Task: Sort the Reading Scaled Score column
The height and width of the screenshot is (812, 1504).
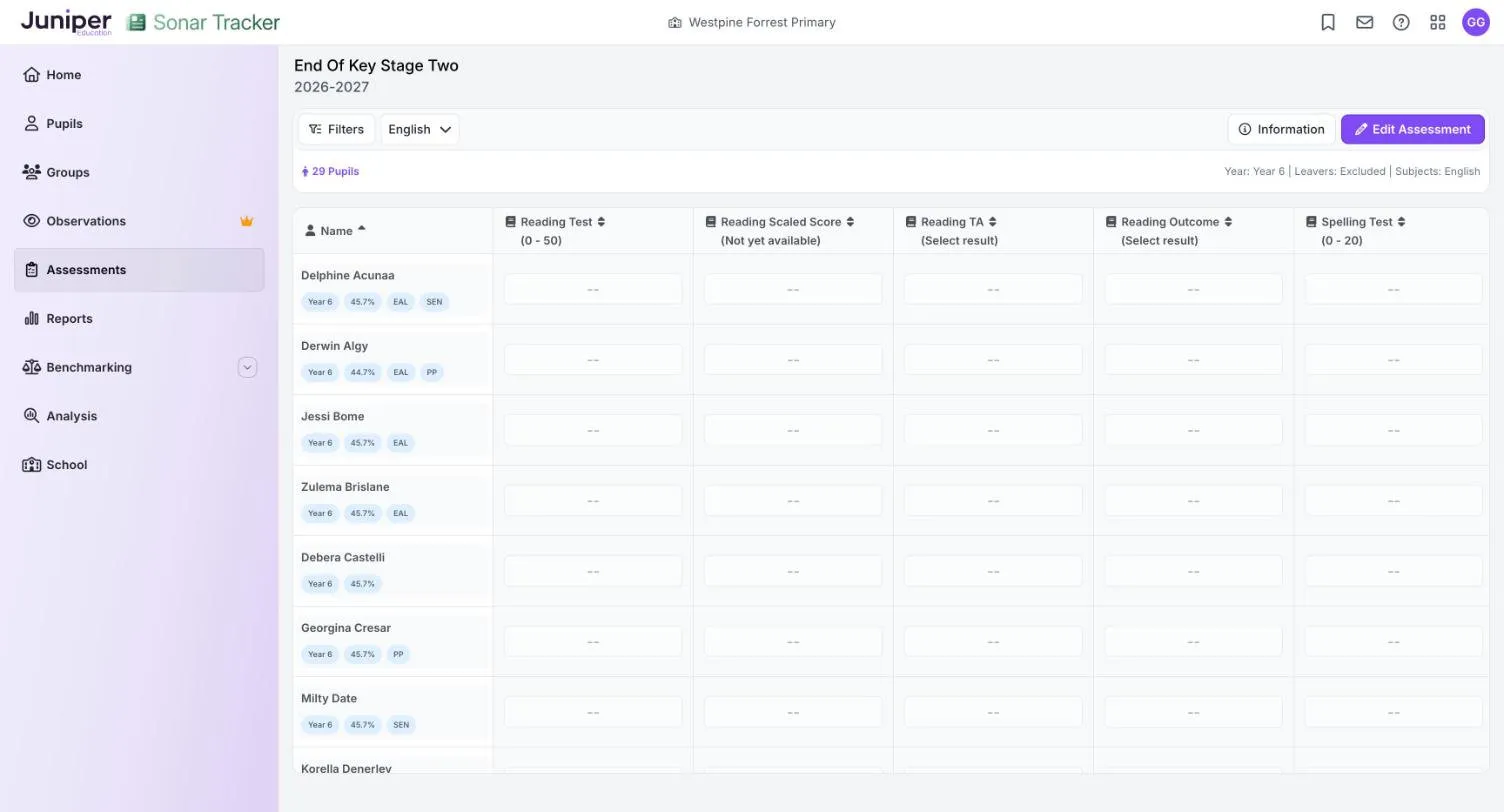Action: [x=850, y=222]
